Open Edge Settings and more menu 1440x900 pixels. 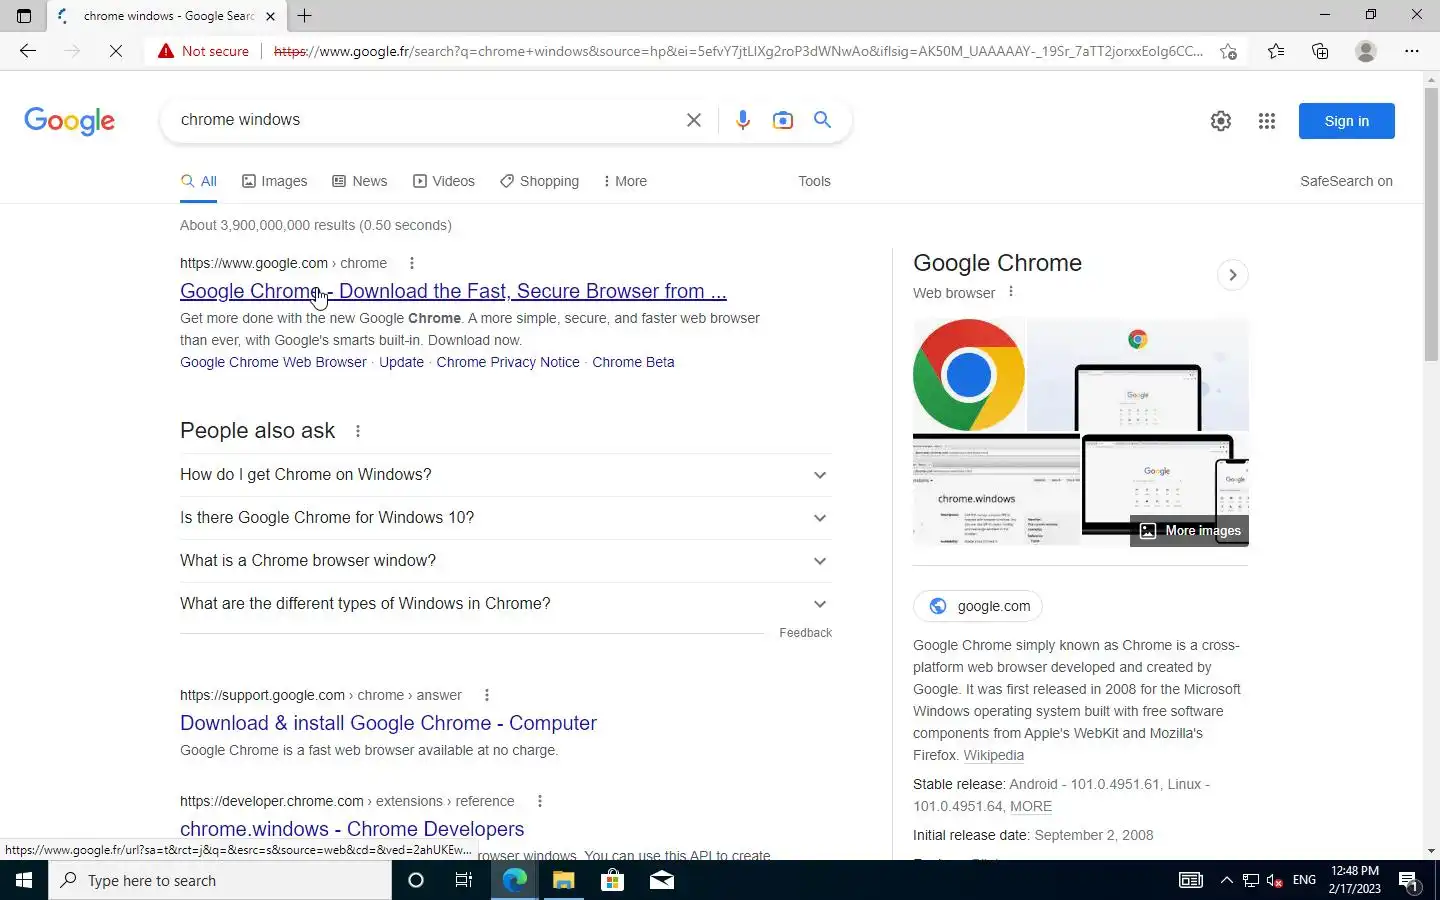coord(1412,51)
